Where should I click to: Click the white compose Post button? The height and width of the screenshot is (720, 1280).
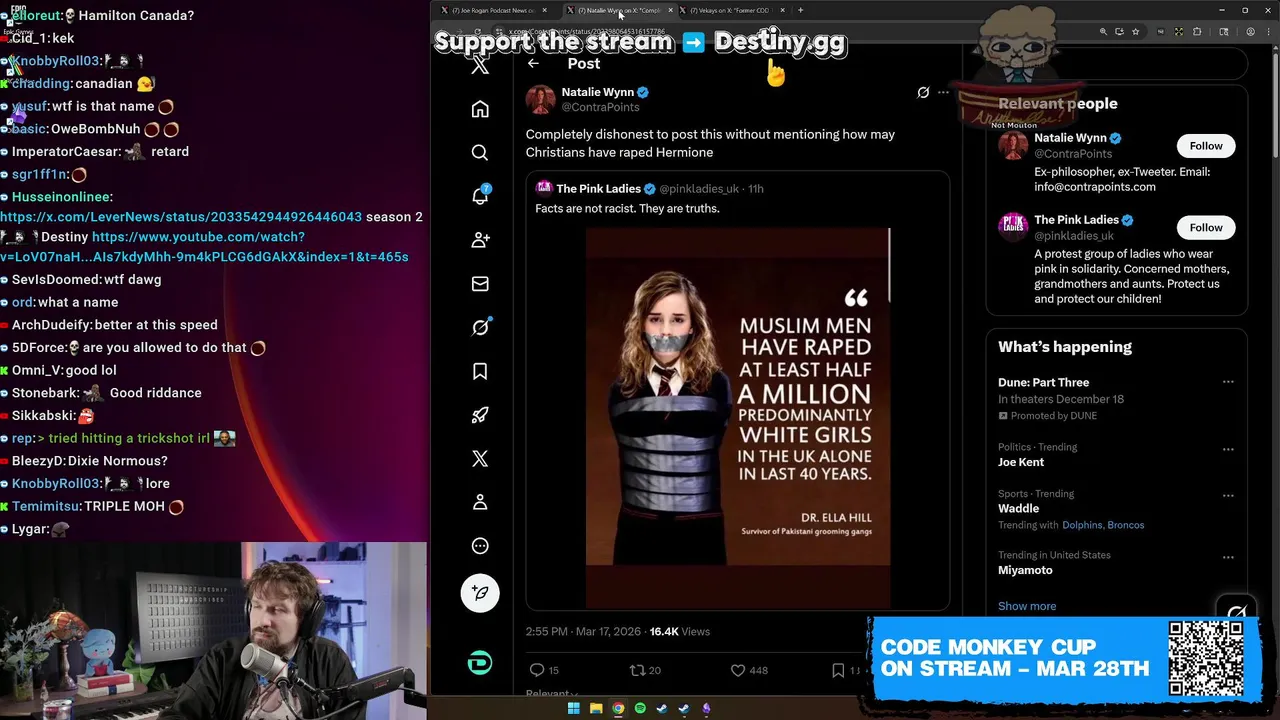480,593
